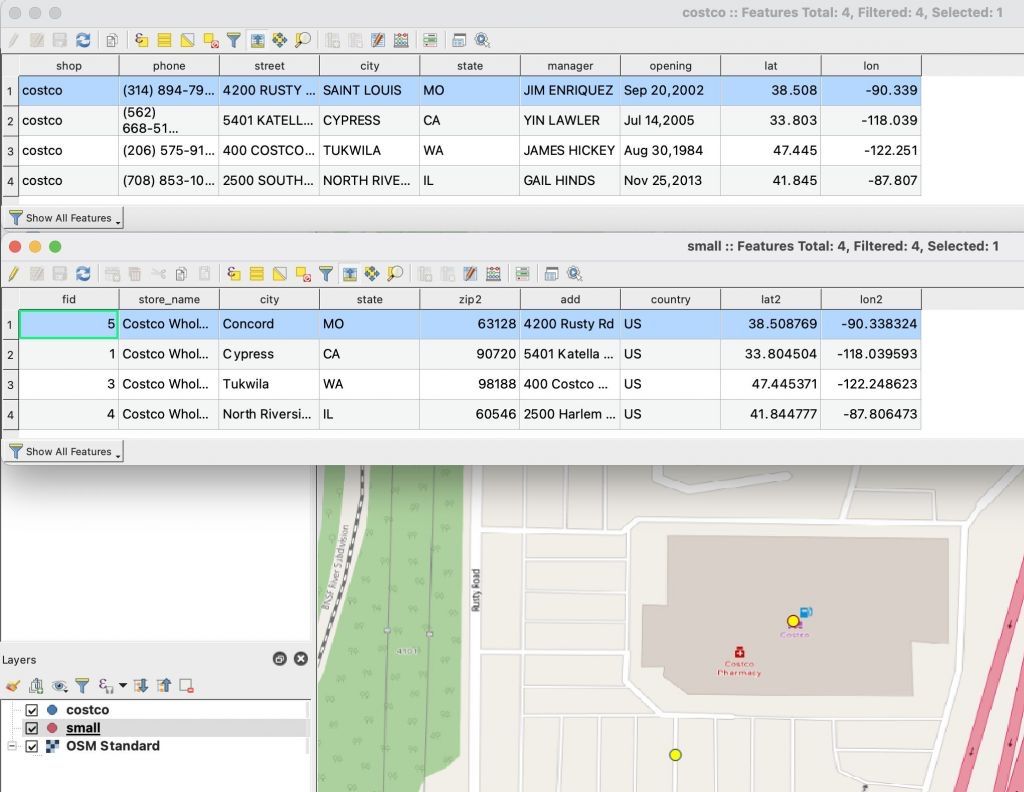Select row 4 header in small table
The image size is (1024, 792).
pyautogui.click(x=10, y=415)
